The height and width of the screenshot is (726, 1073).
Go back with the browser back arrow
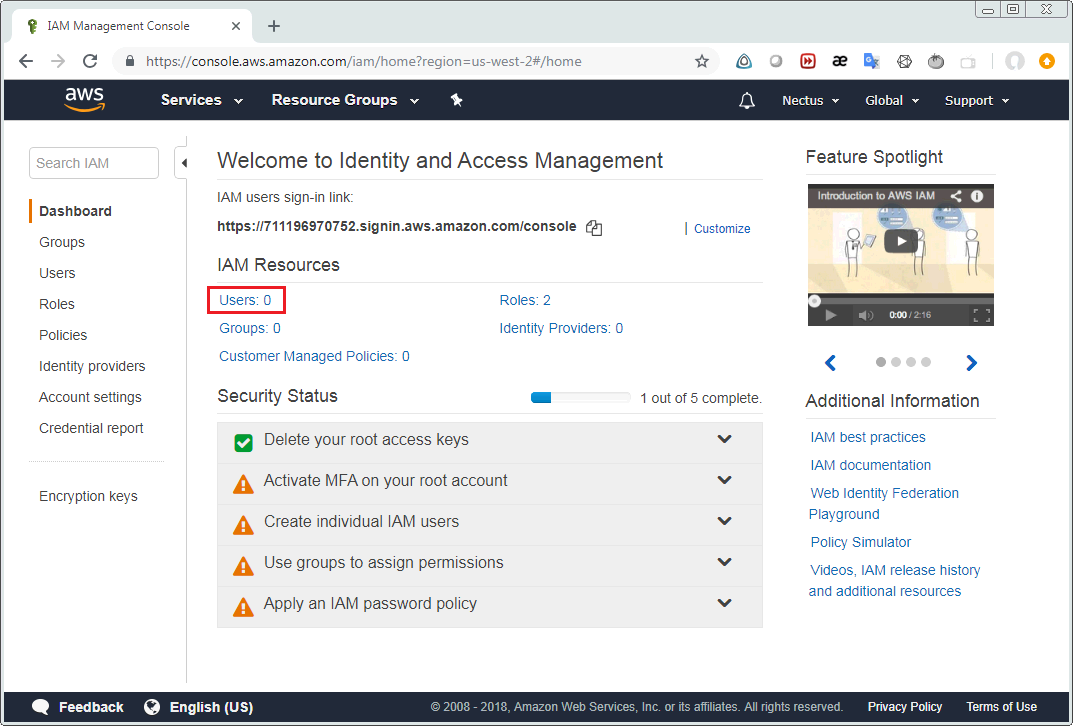(26, 61)
